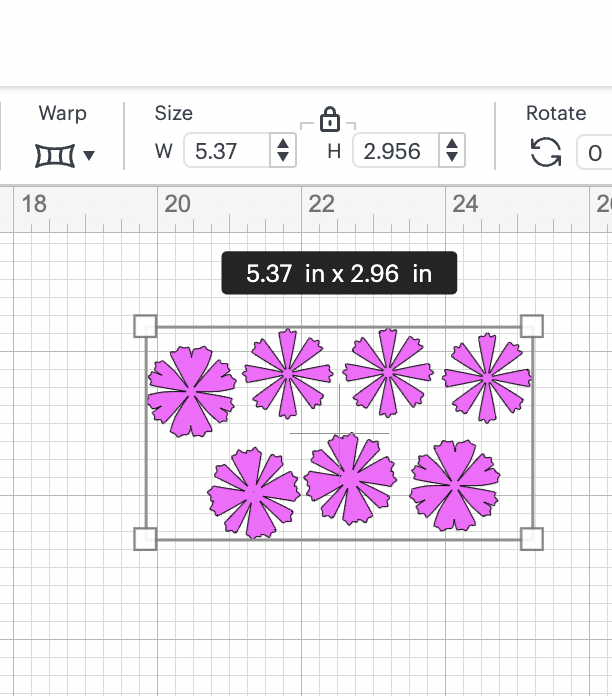
Task: Toggle the aspect ratio lock icon
Action: click(329, 121)
